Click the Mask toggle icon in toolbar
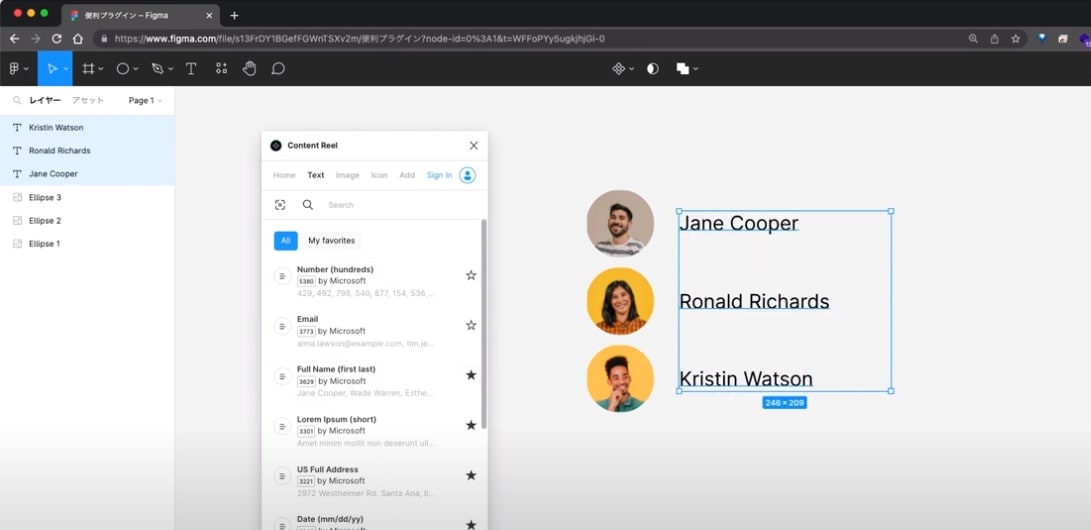 click(653, 68)
